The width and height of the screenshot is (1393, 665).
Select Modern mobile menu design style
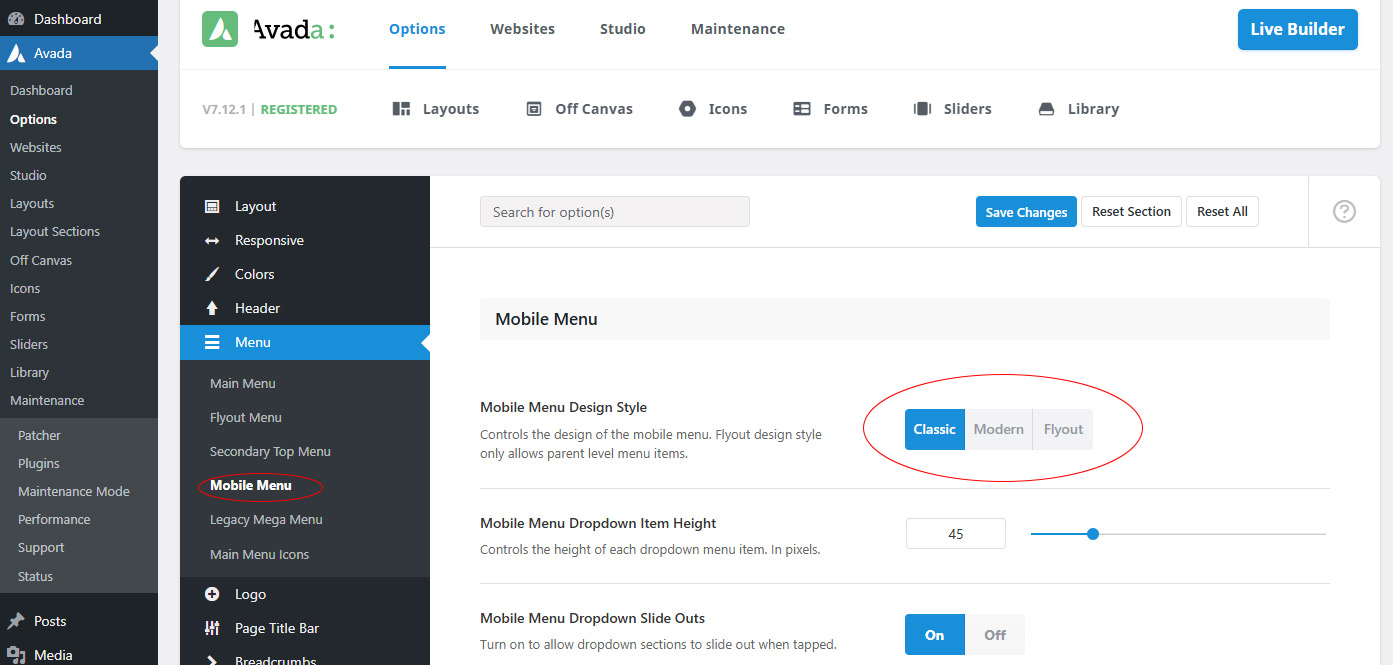pos(999,429)
